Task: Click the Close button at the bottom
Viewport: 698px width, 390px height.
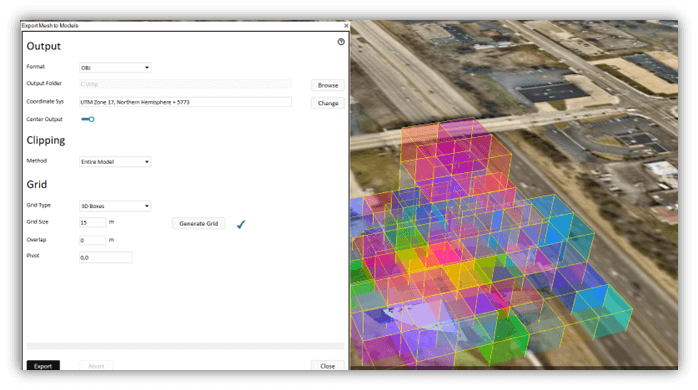Action: (328, 366)
